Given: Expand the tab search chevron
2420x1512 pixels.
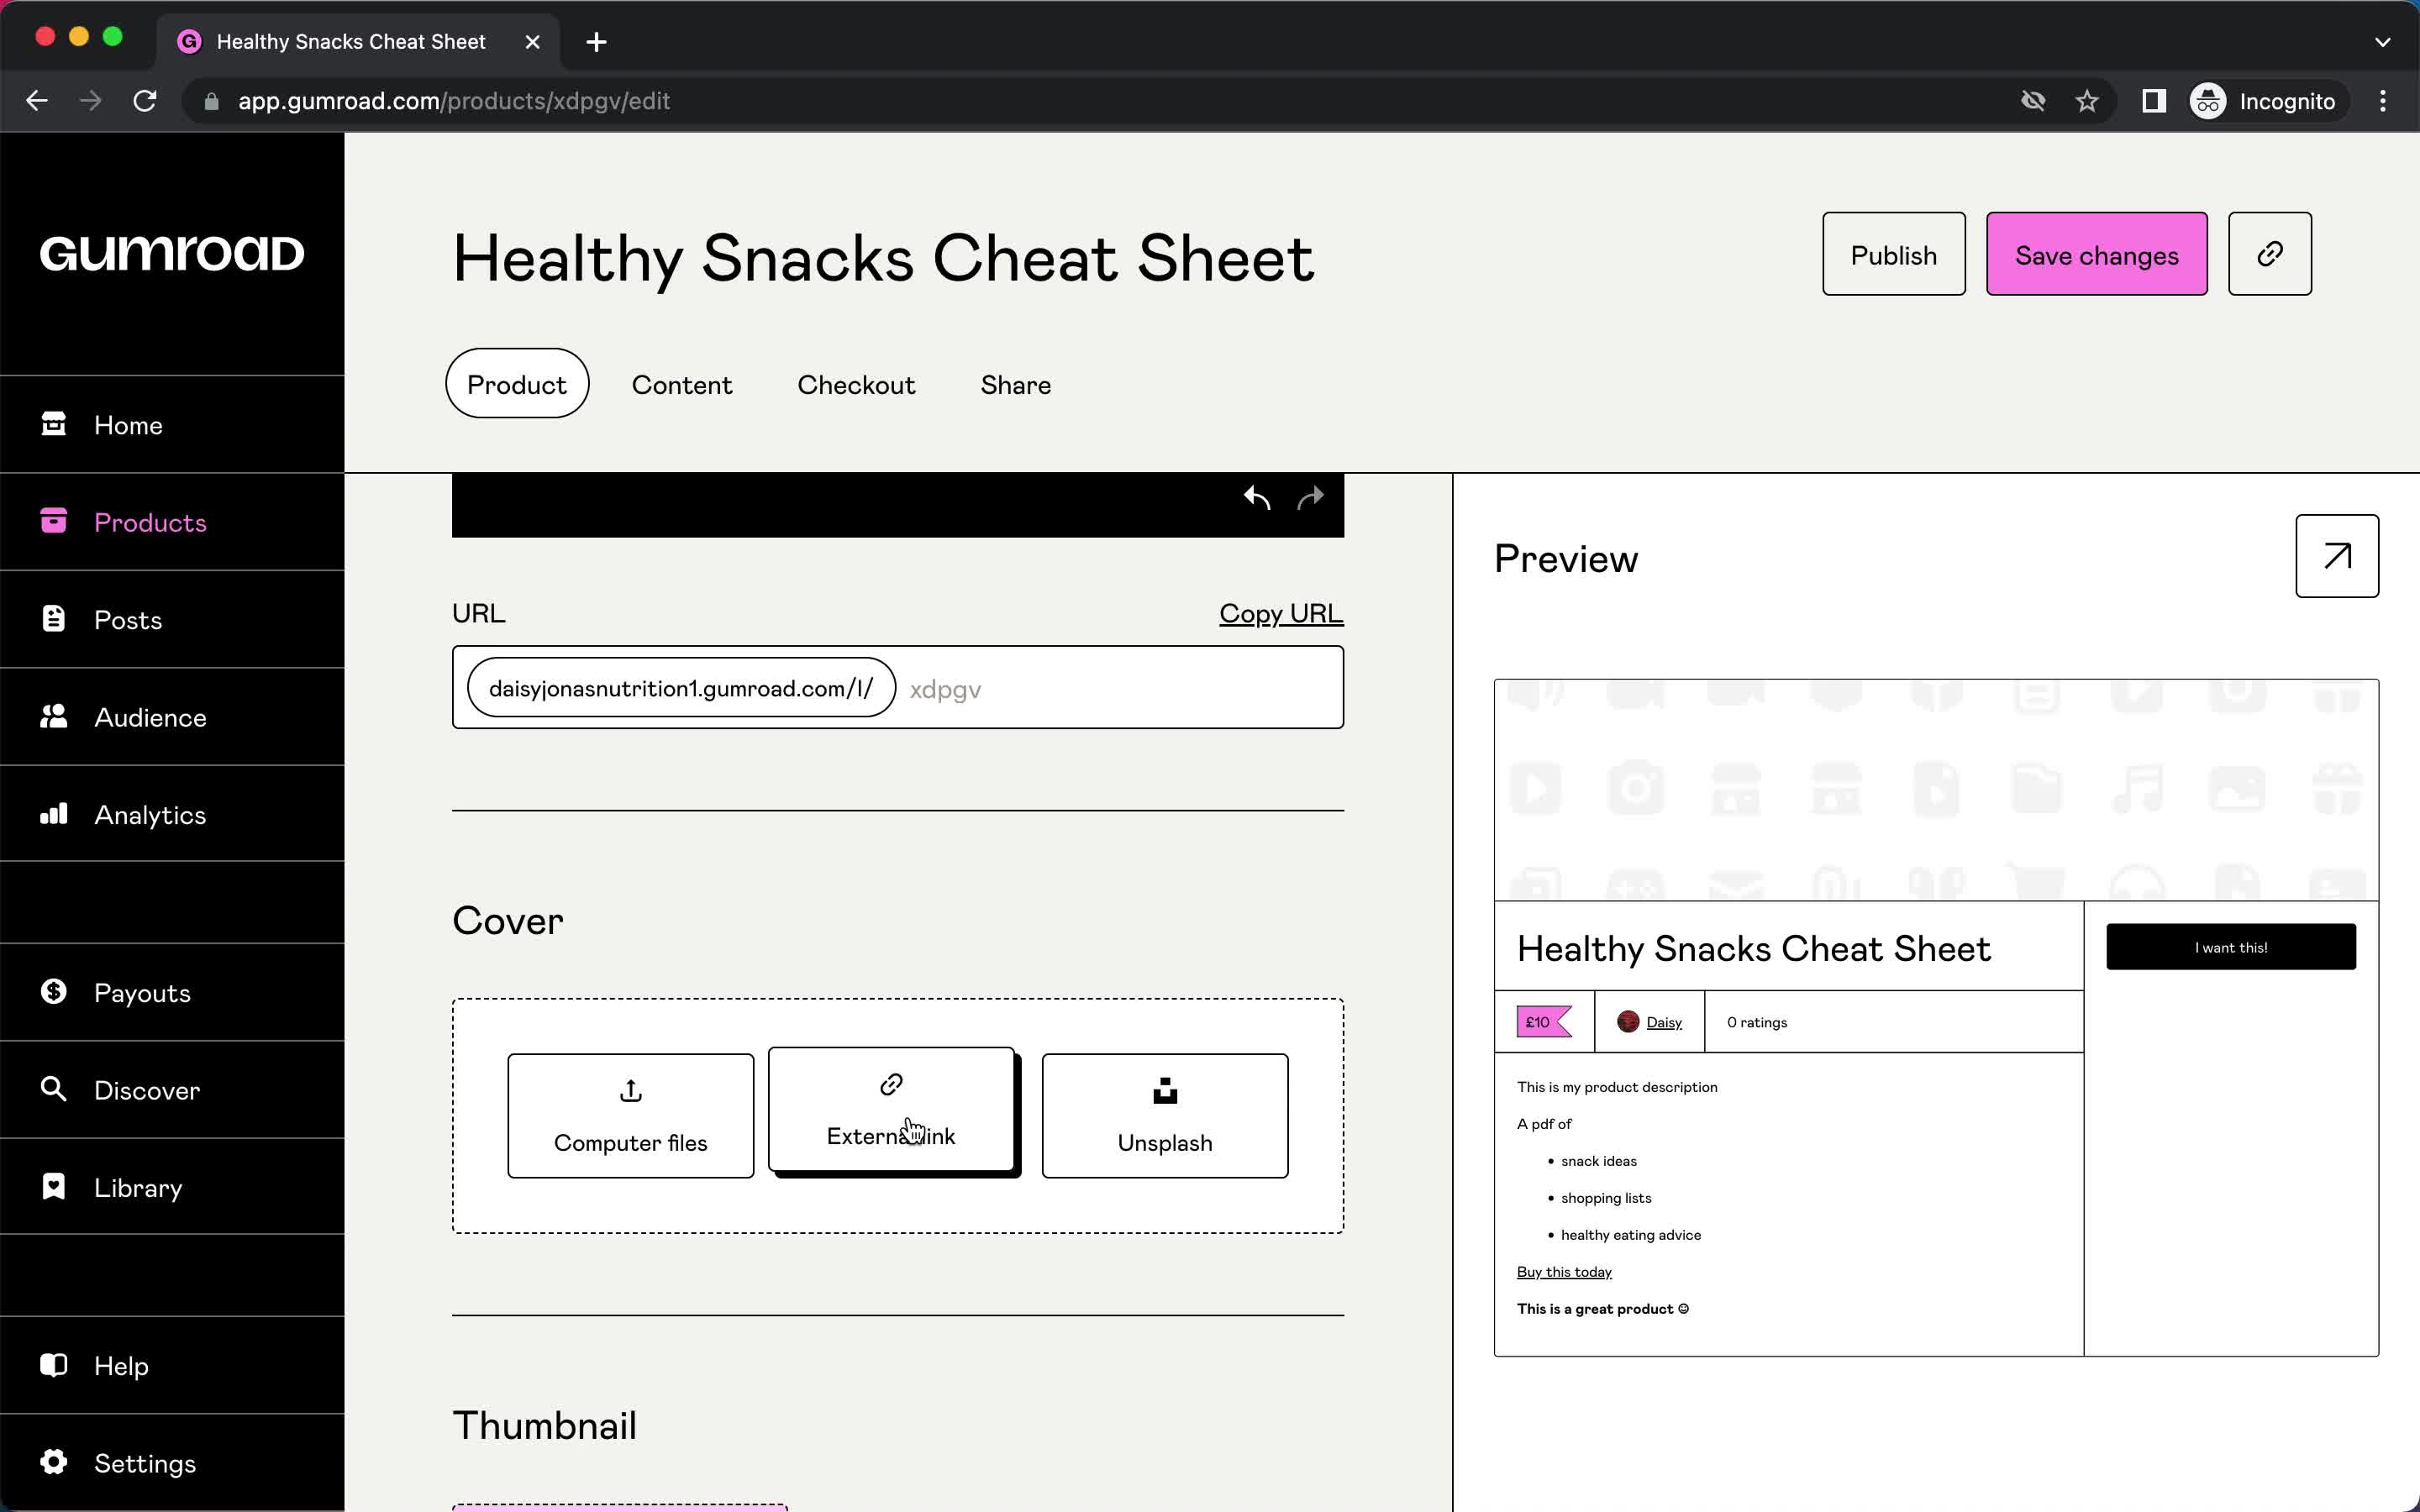Looking at the screenshot, I should coord(2383,42).
